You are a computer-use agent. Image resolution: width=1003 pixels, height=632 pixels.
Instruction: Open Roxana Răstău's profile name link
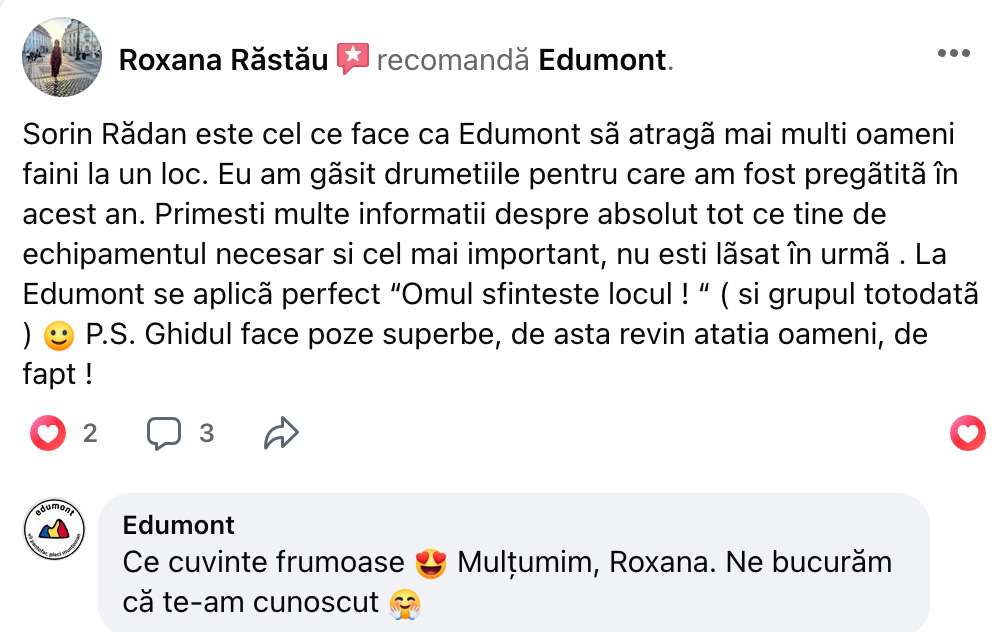pos(223,60)
